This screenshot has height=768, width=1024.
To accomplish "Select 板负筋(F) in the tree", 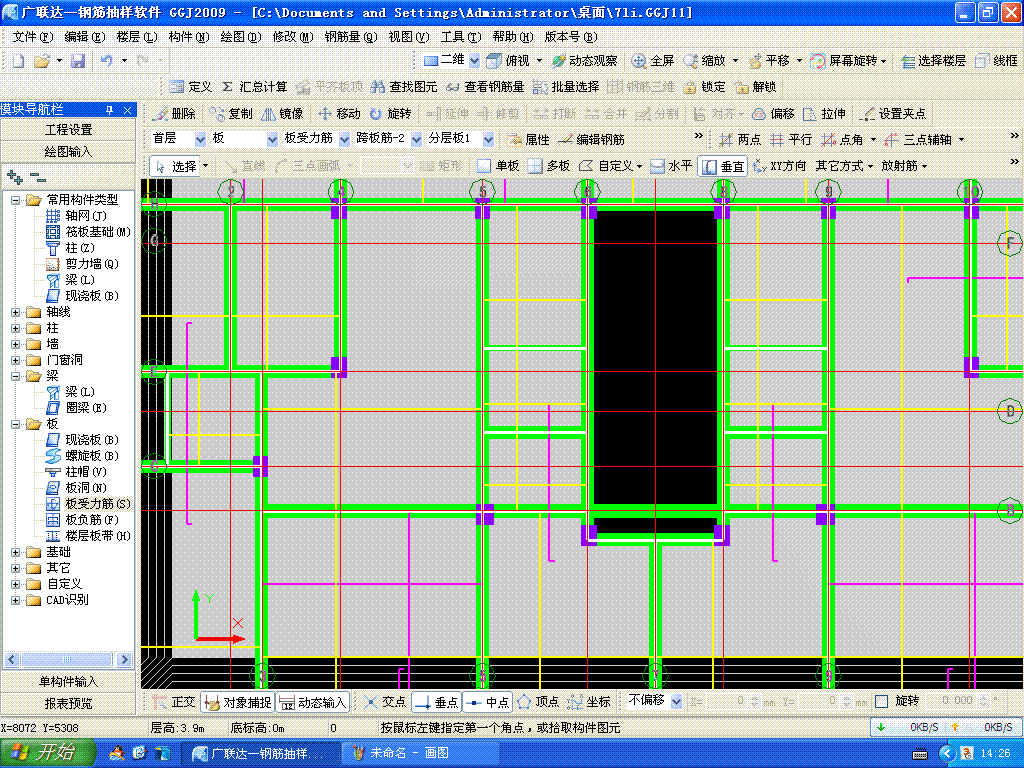I will click(x=91, y=520).
